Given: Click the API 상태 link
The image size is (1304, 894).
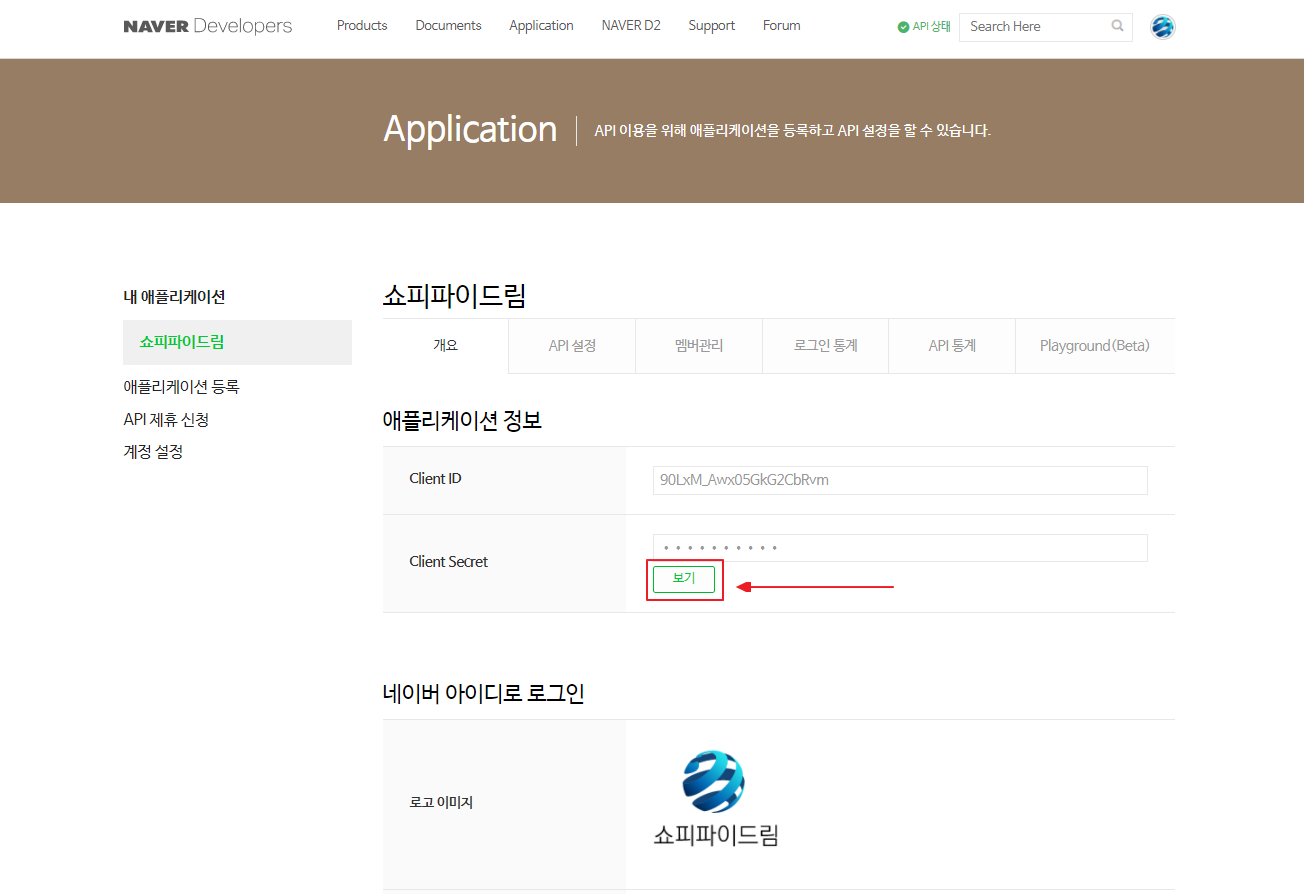Looking at the screenshot, I should (931, 27).
